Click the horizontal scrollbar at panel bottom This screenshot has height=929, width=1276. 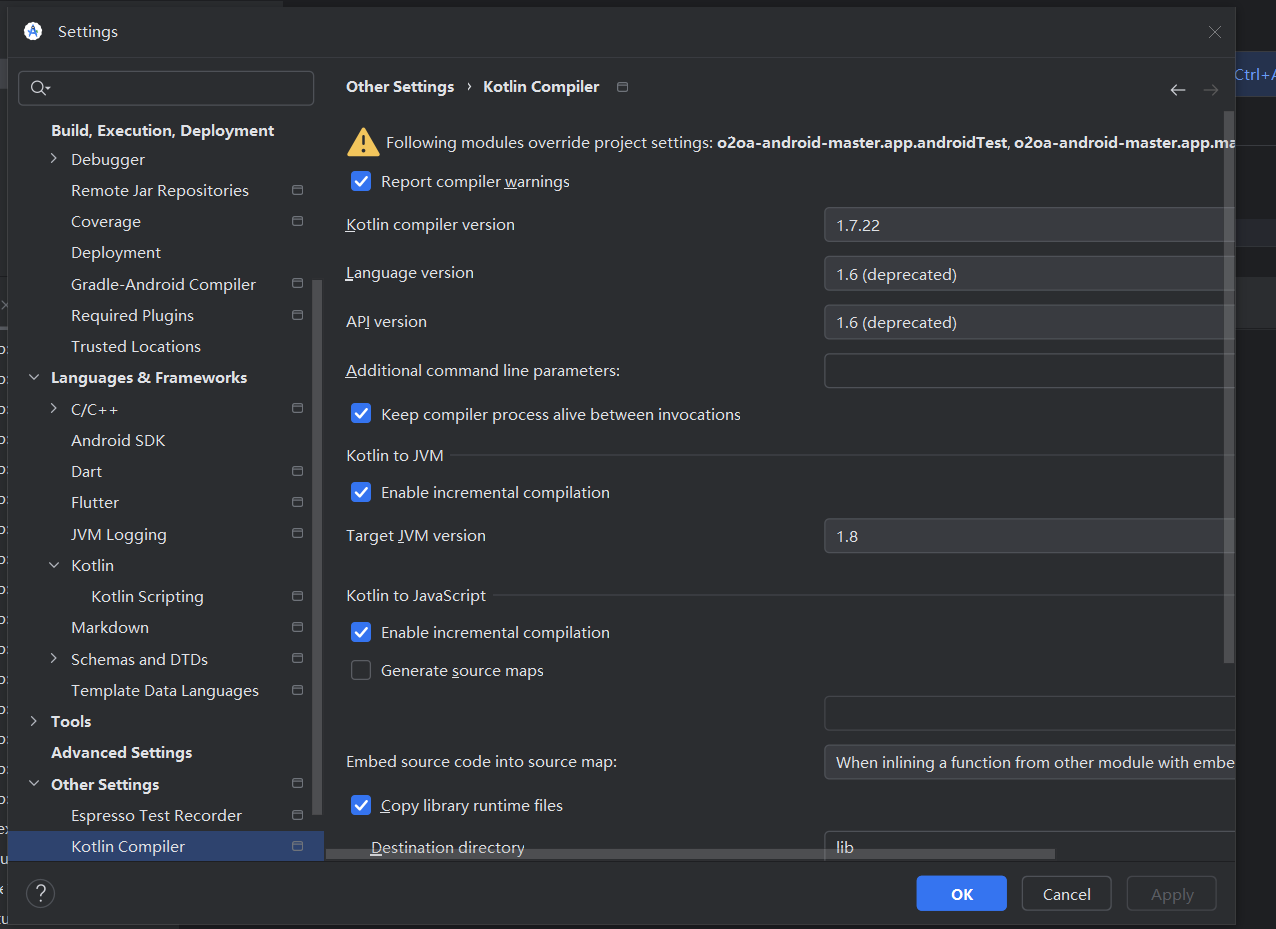(690, 854)
